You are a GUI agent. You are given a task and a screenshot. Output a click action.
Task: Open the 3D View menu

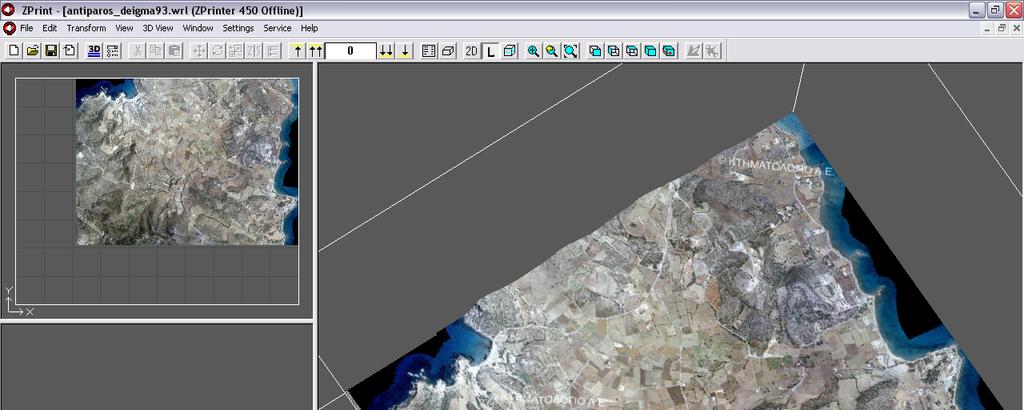(158, 28)
